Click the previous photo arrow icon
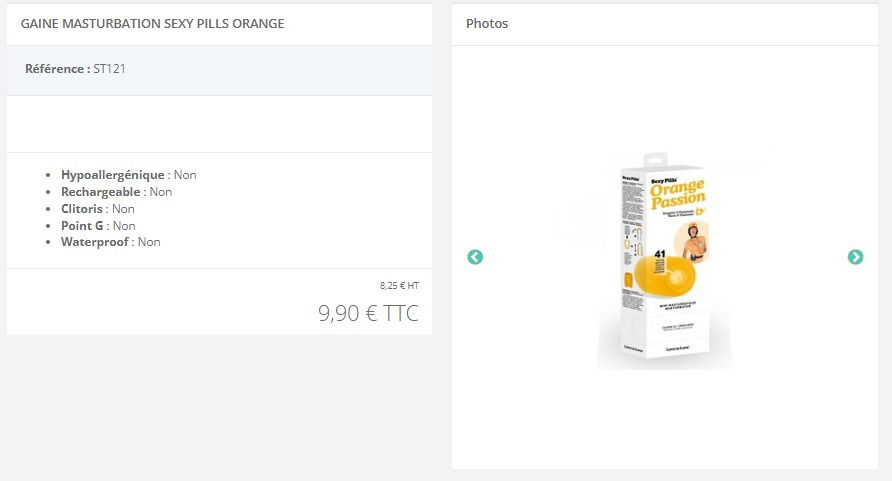This screenshot has width=892, height=481. (x=475, y=257)
